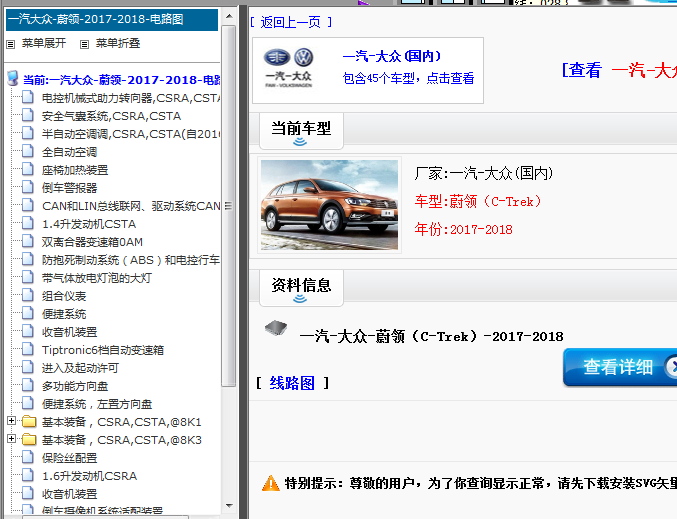
Task: Click the 菜单展开 expand-all icon
Action: click(11, 44)
